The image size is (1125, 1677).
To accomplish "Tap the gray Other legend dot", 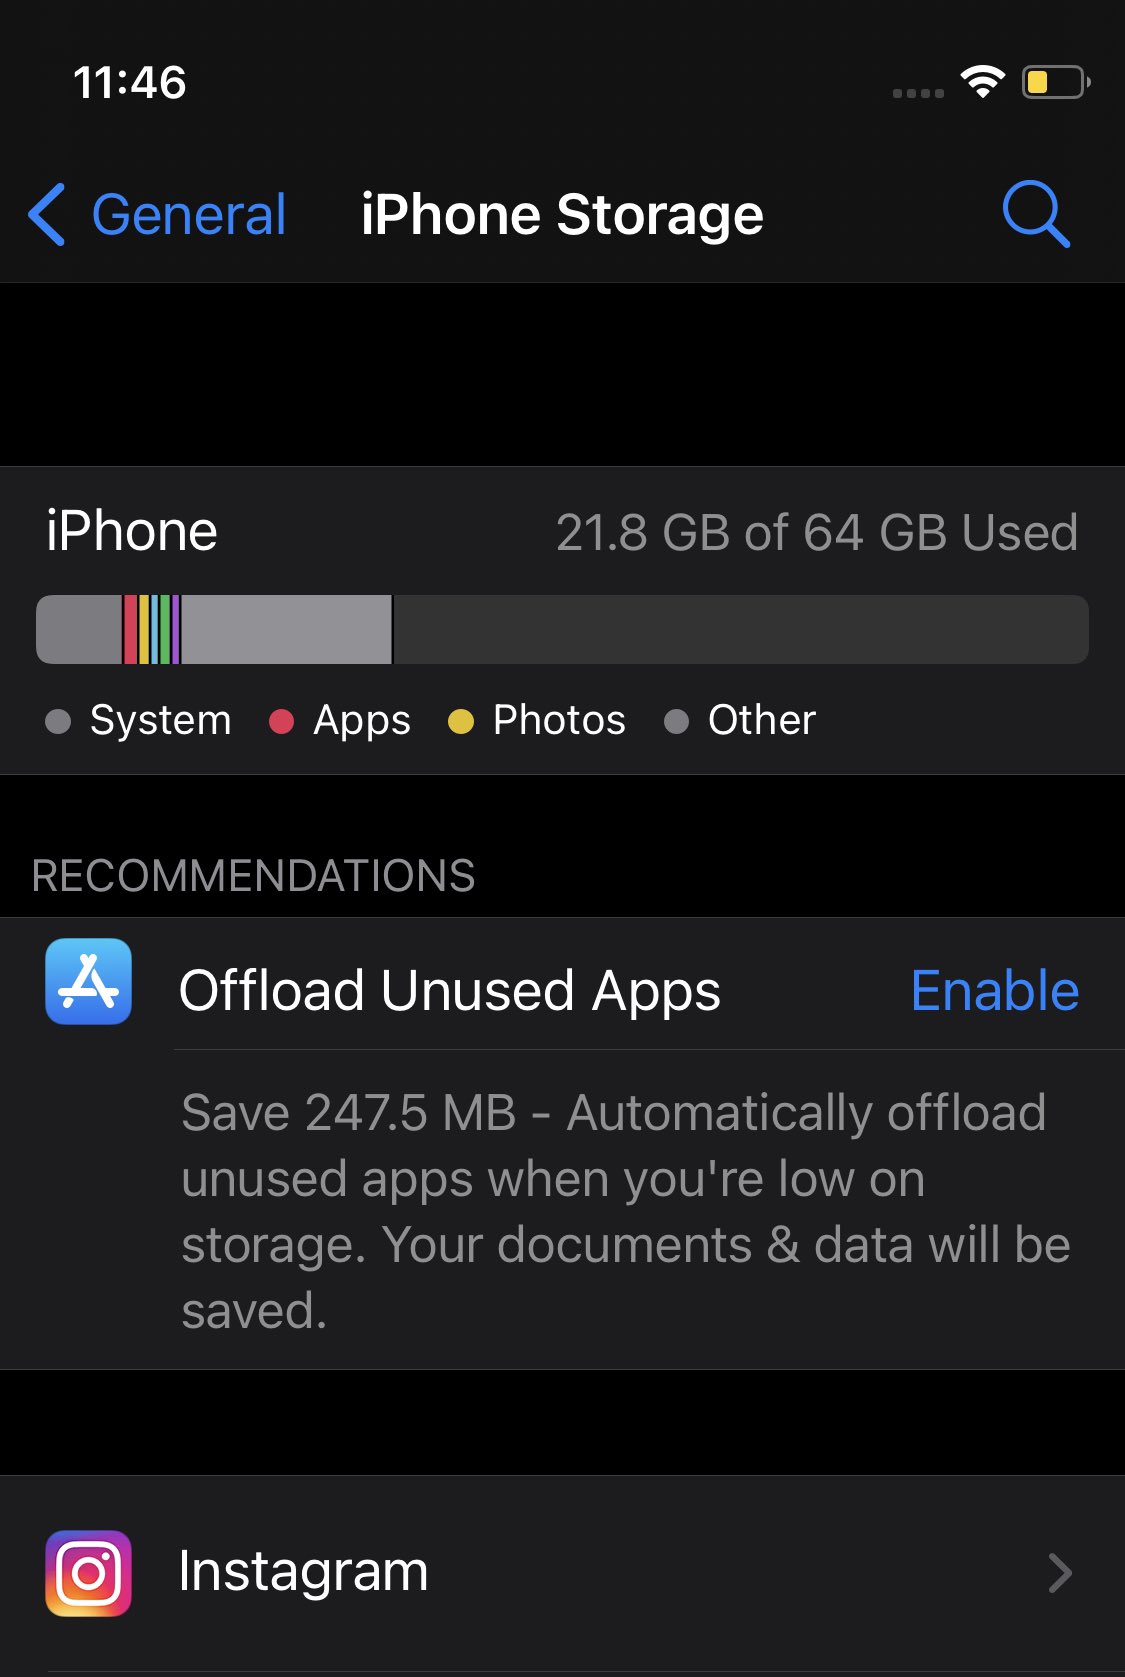I will tap(676, 721).
